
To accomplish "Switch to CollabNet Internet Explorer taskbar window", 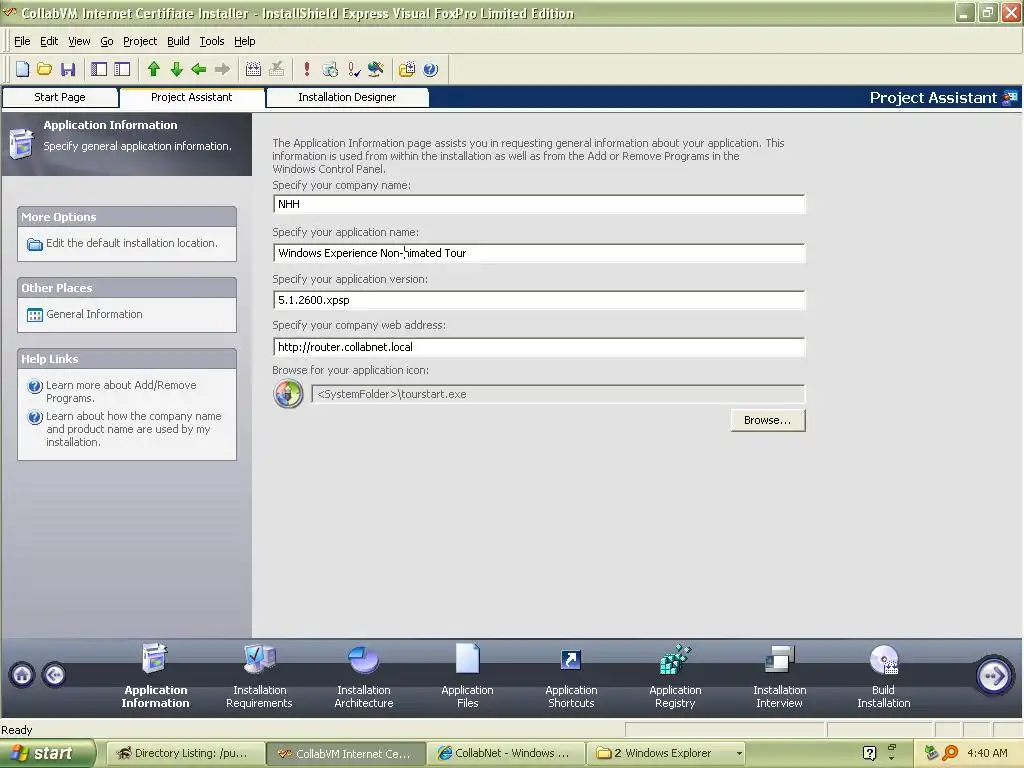I will coord(505,753).
